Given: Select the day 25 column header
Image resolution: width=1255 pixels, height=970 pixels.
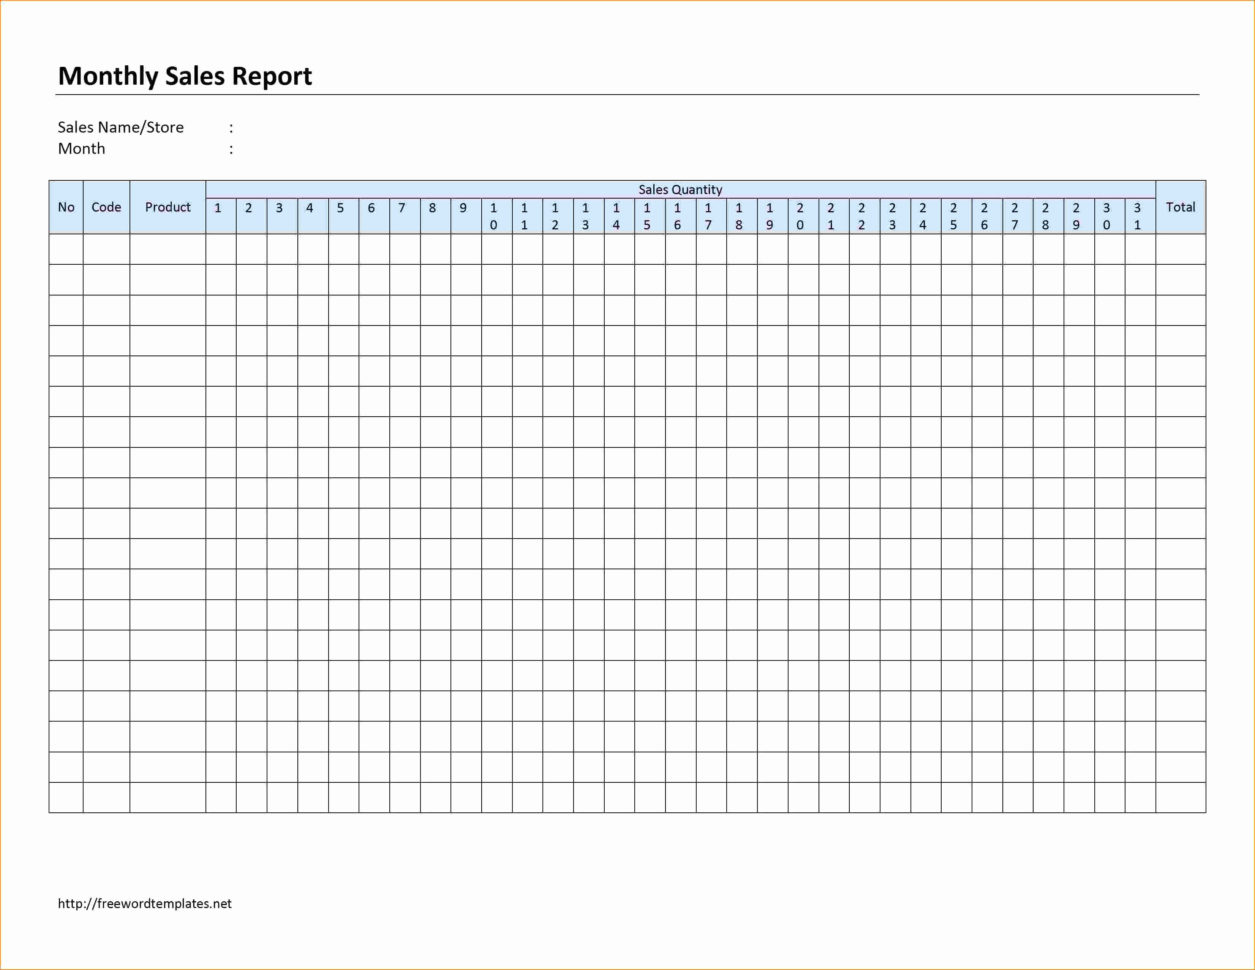Looking at the screenshot, I should click(953, 216).
